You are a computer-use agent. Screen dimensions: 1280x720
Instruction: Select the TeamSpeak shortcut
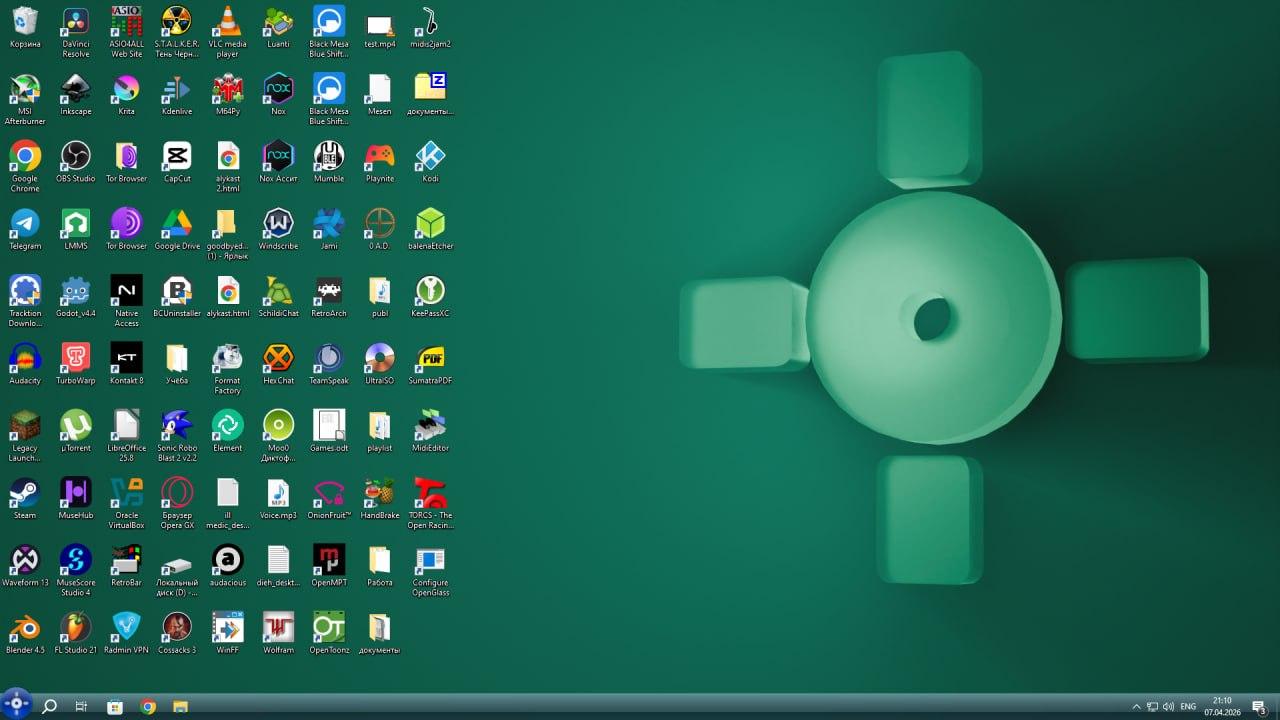(x=328, y=363)
